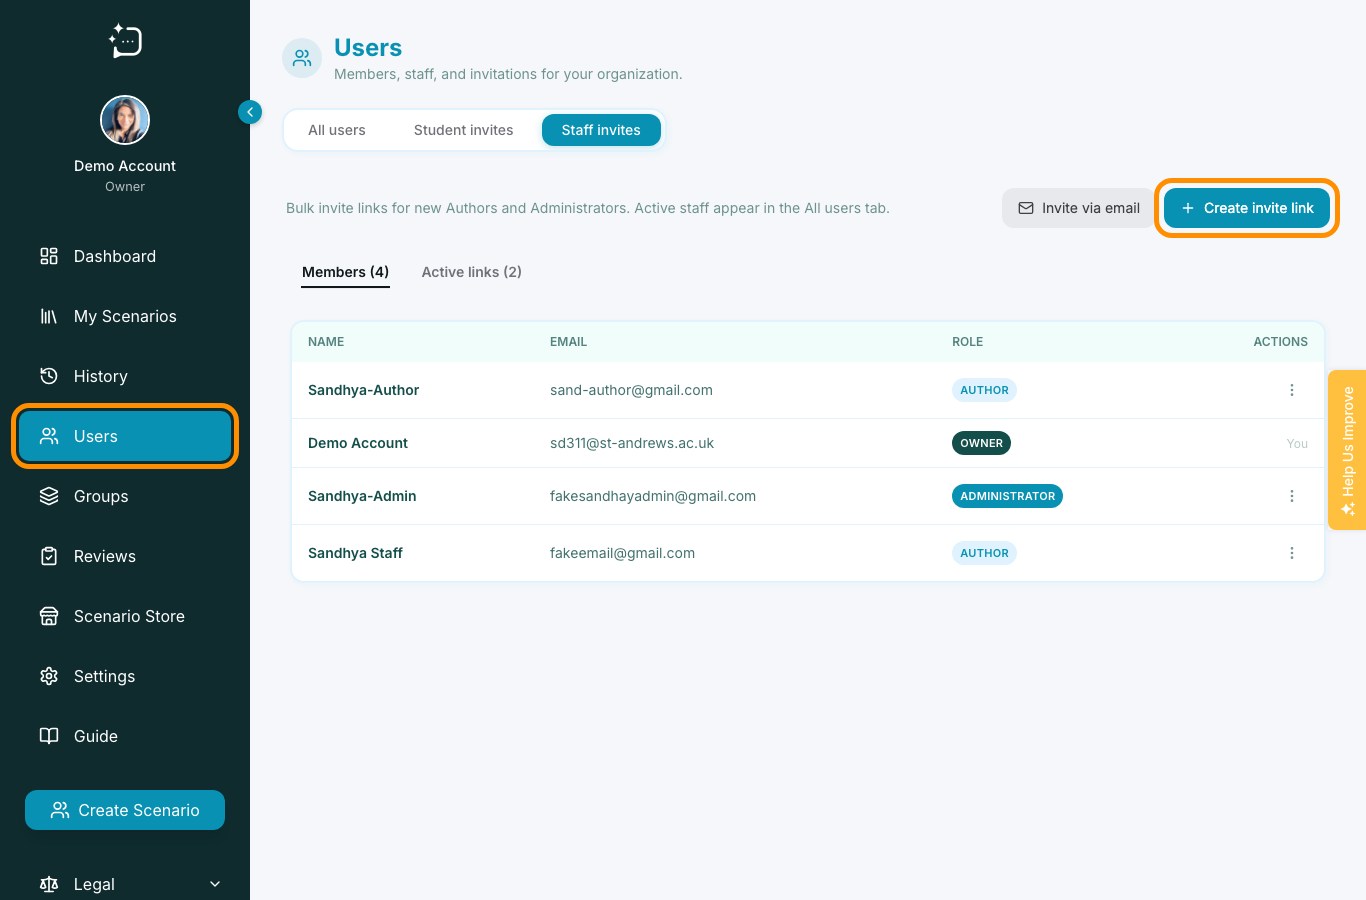This screenshot has width=1366, height=900.
Task: Click the My Scenarios library icon
Action: point(49,316)
